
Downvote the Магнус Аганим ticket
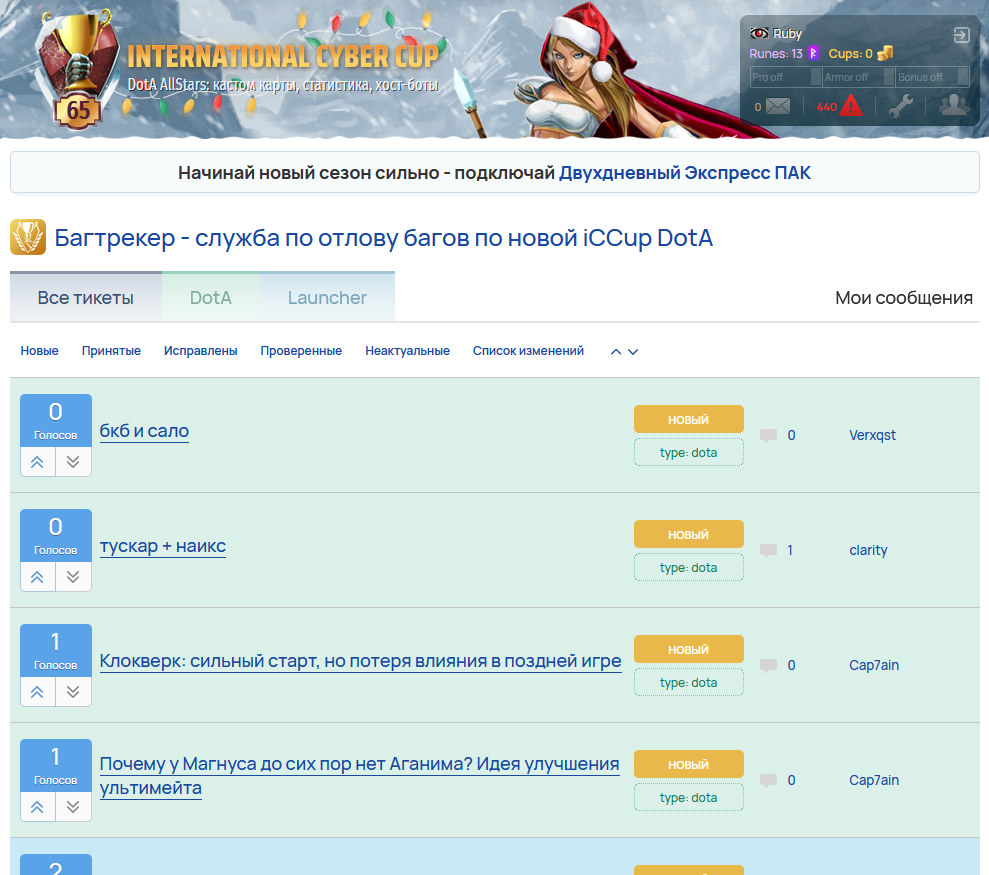tap(73, 806)
